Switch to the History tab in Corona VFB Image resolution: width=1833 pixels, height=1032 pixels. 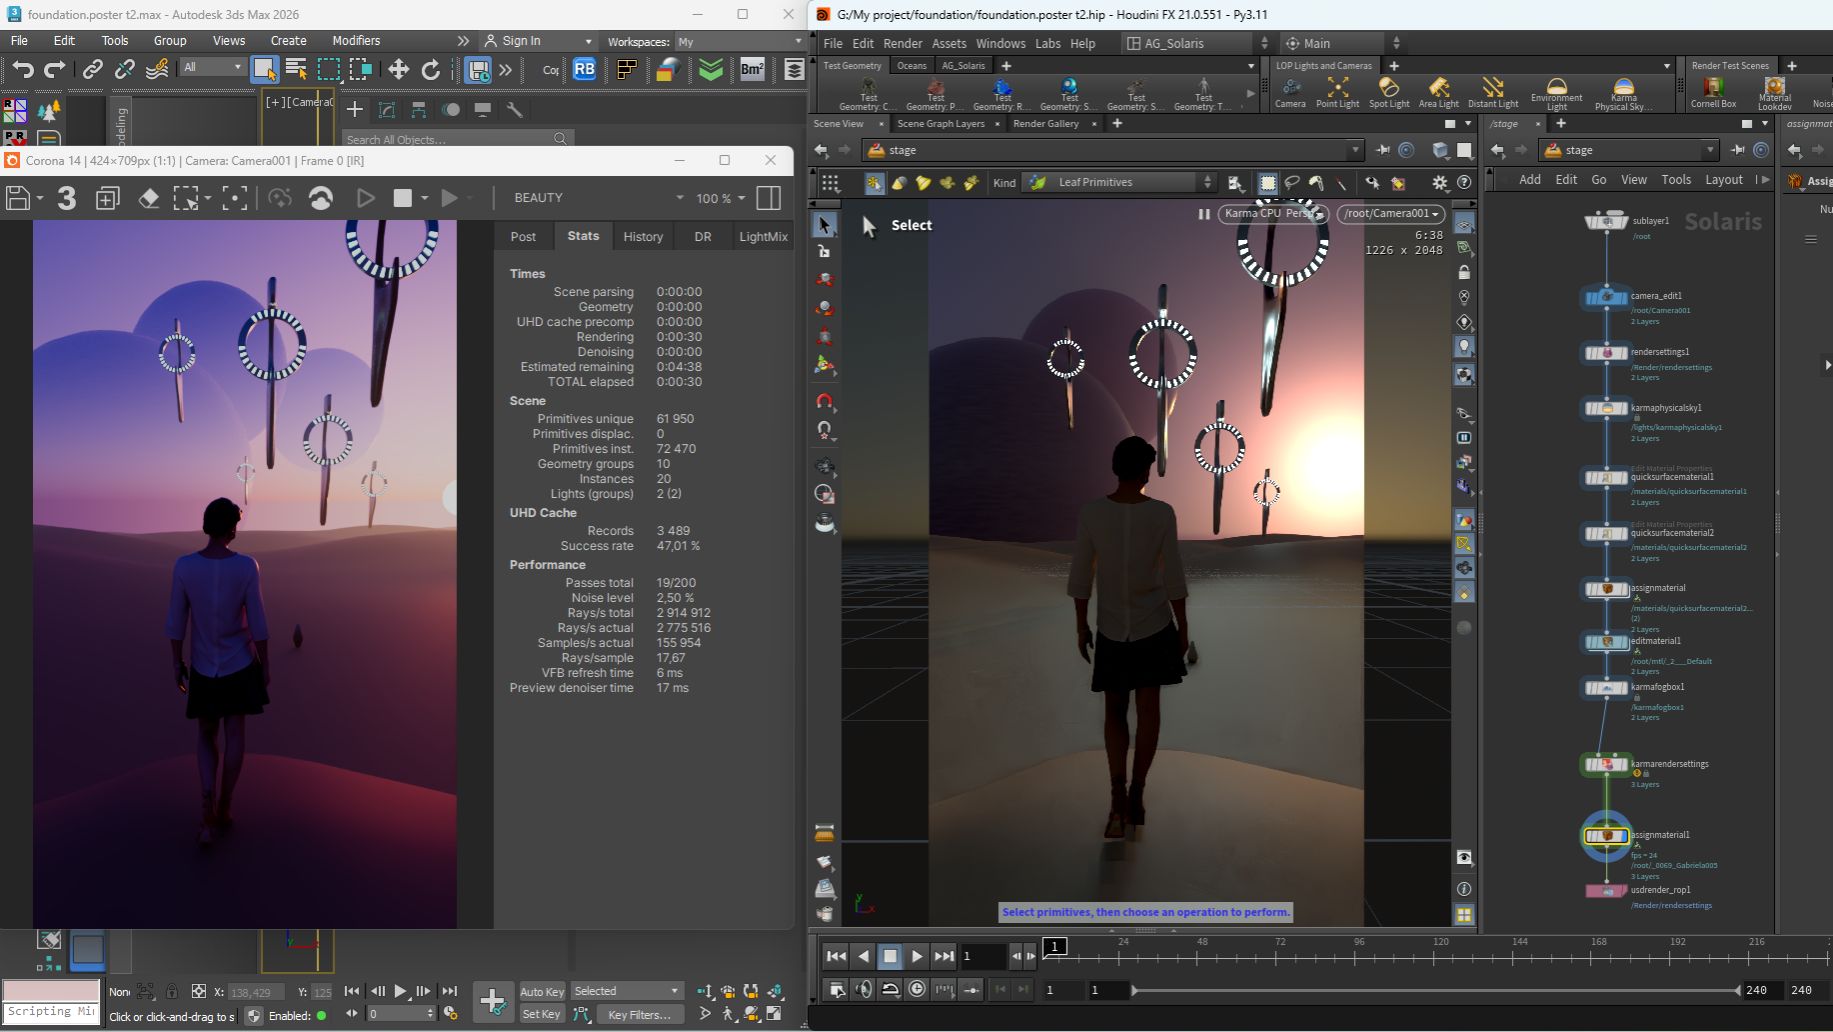643,236
